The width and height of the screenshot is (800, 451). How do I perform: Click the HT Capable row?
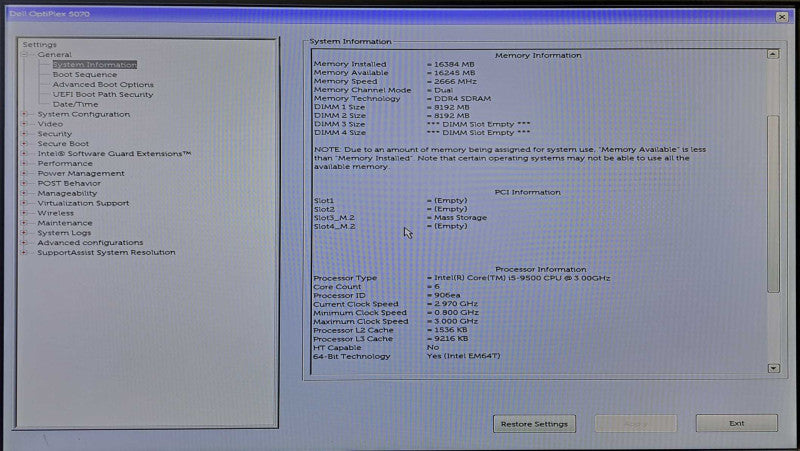tap(377, 347)
